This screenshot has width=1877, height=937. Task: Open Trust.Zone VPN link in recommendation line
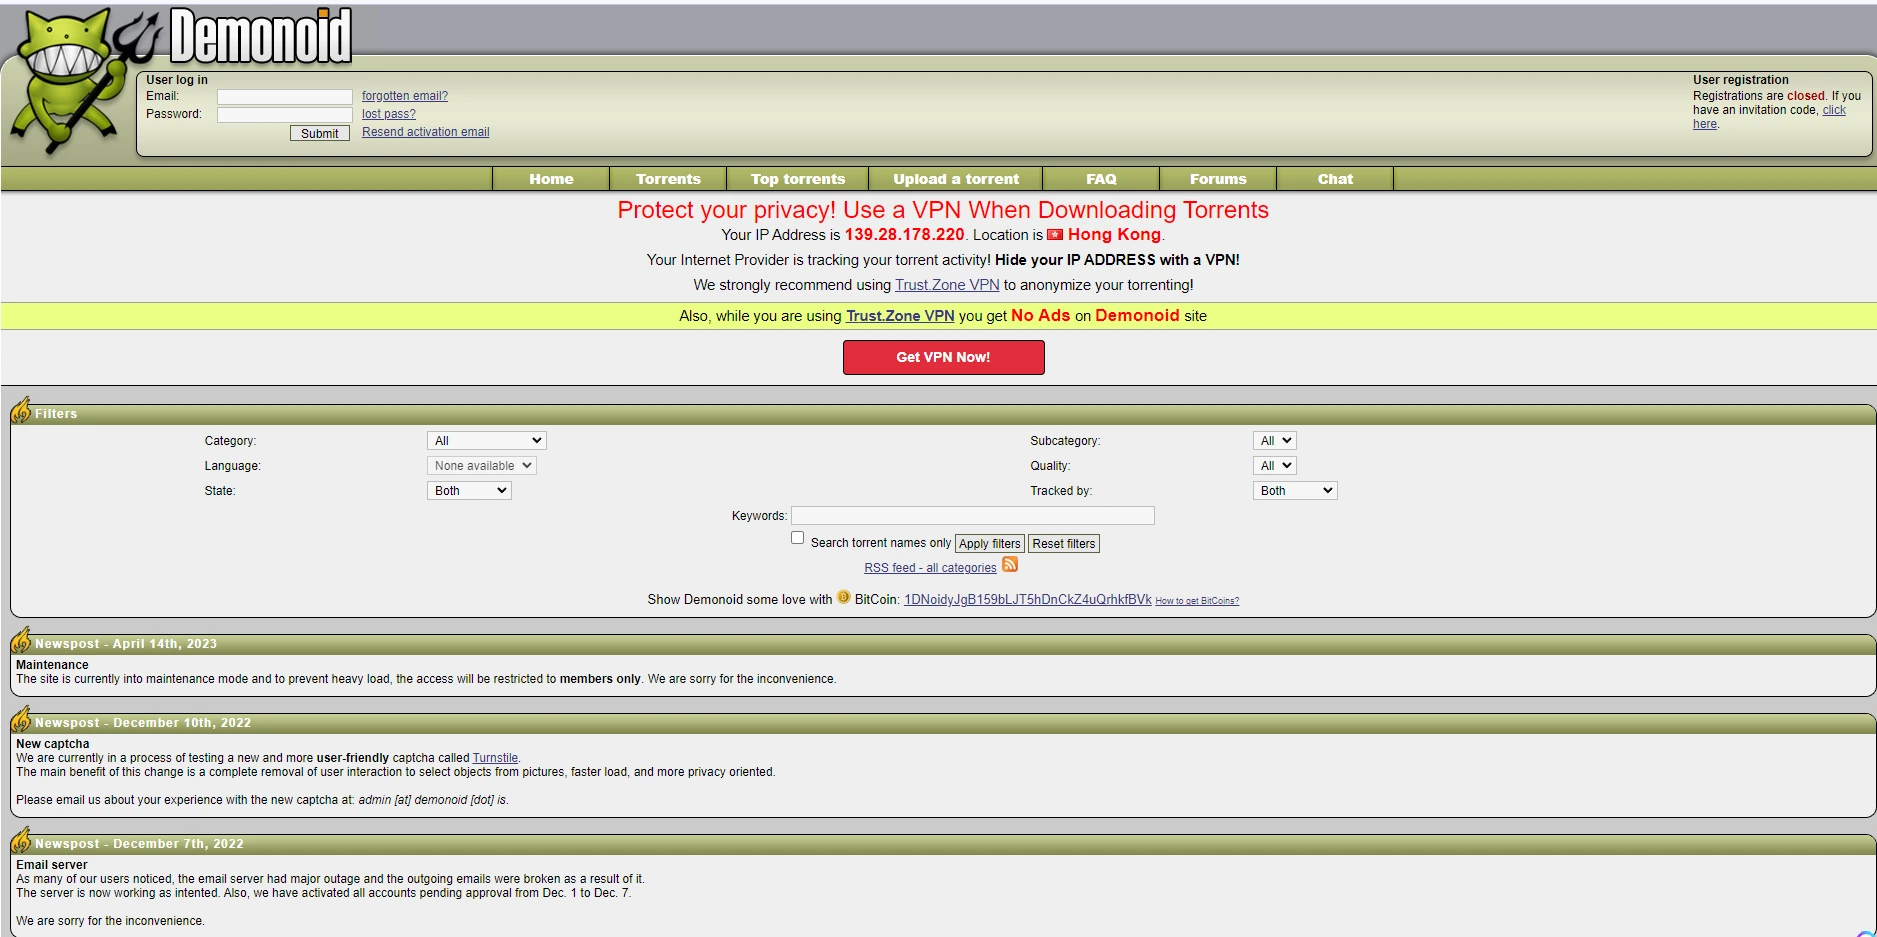(947, 285)
